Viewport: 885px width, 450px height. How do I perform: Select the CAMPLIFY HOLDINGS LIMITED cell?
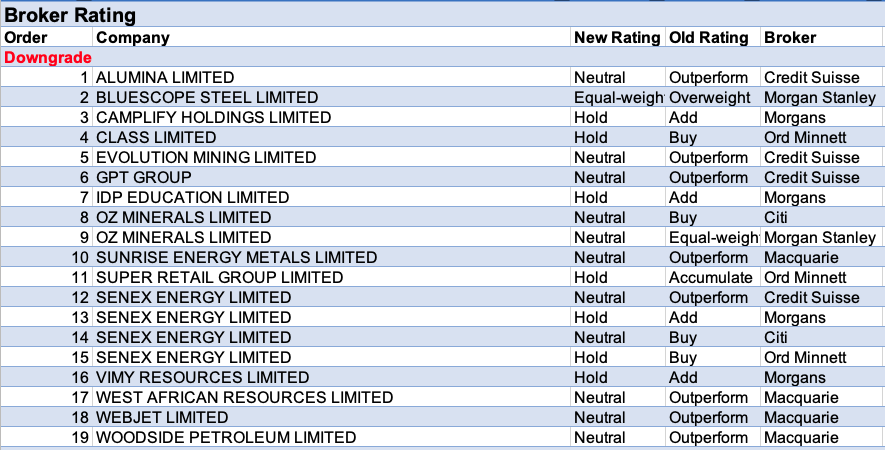(213, 117)
